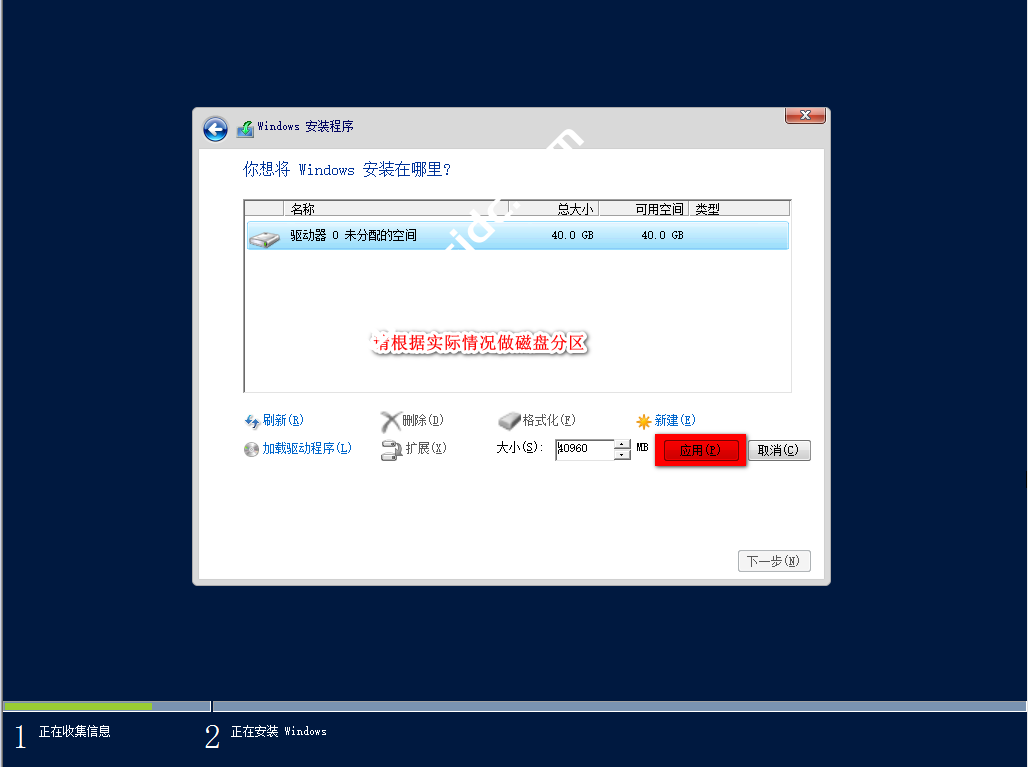Screen dimensions: 1028x767
Task: Click the 名称 column header
Action: pos(396,209)
